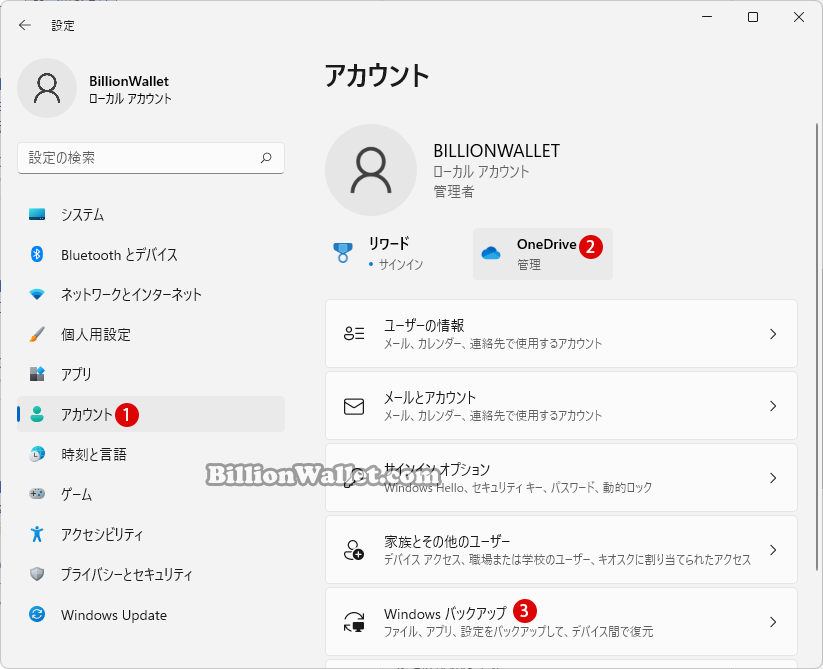This screenshot has width=823, height=669.
Task: Click the Windows バックアップ sync icon
Action: (354, 622)
